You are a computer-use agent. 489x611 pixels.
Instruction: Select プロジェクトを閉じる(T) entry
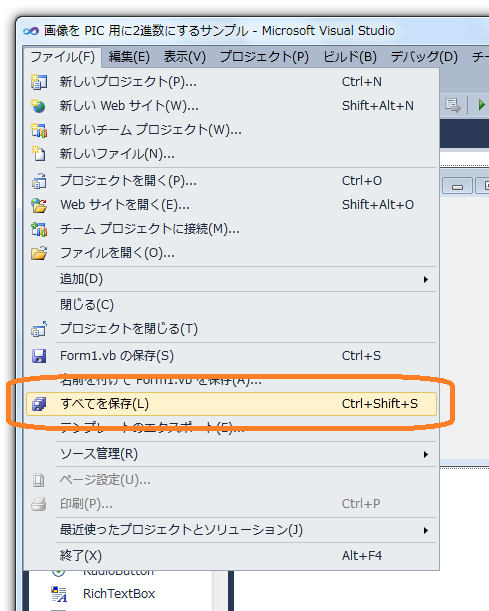[231, 329]
